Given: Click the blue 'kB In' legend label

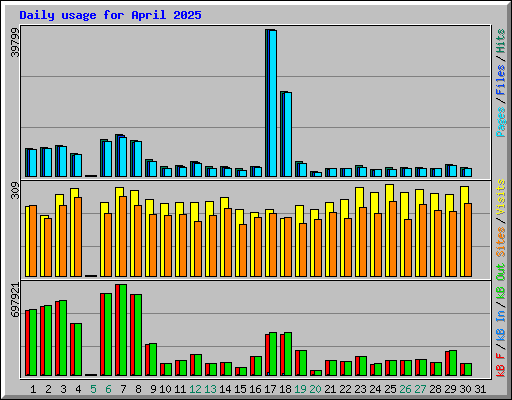Looking at the screenshot, I should tap(501, 325).
